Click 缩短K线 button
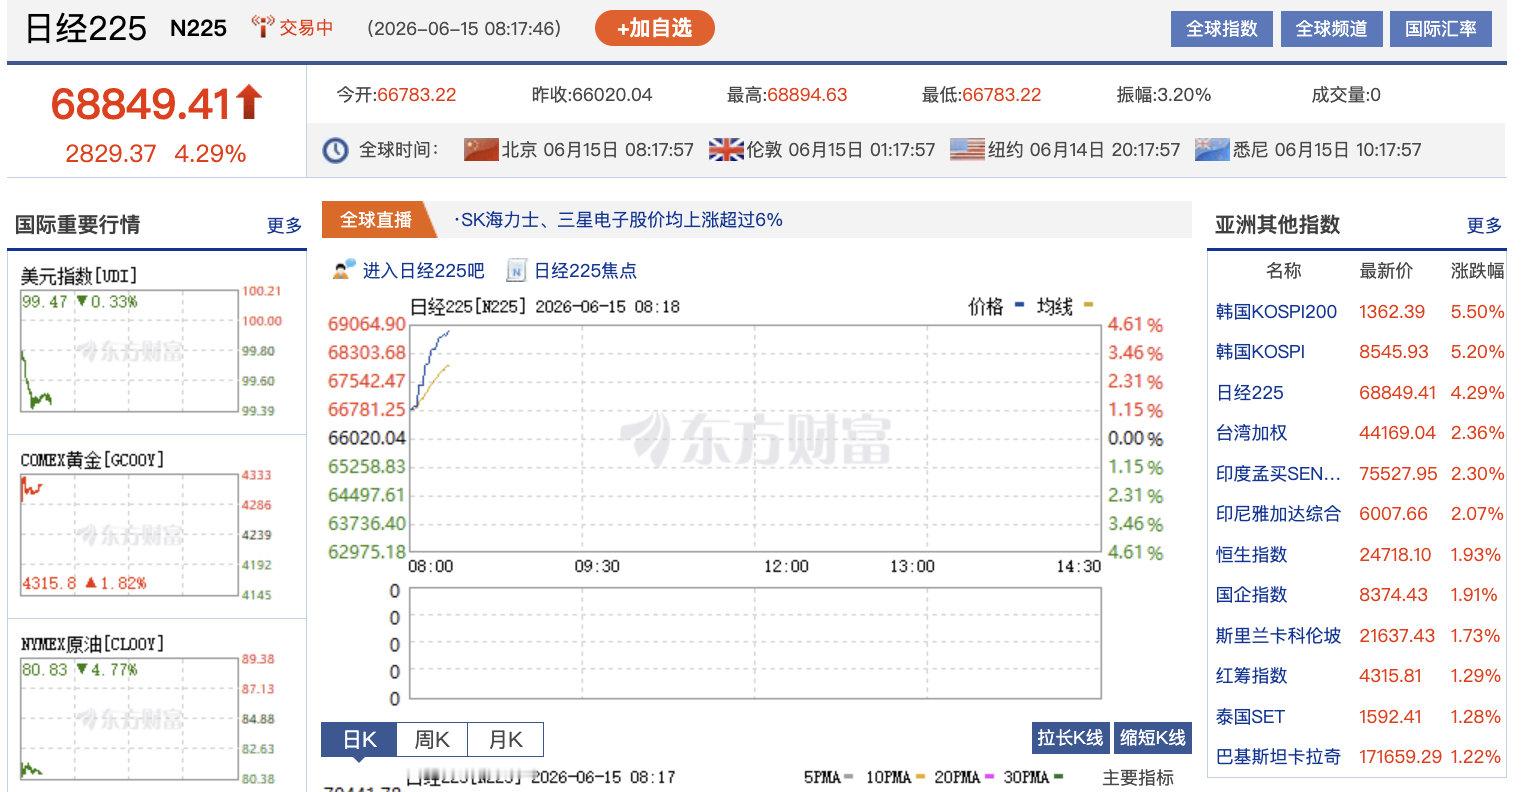This screenshot has height=792, width=1522. 1152,738
